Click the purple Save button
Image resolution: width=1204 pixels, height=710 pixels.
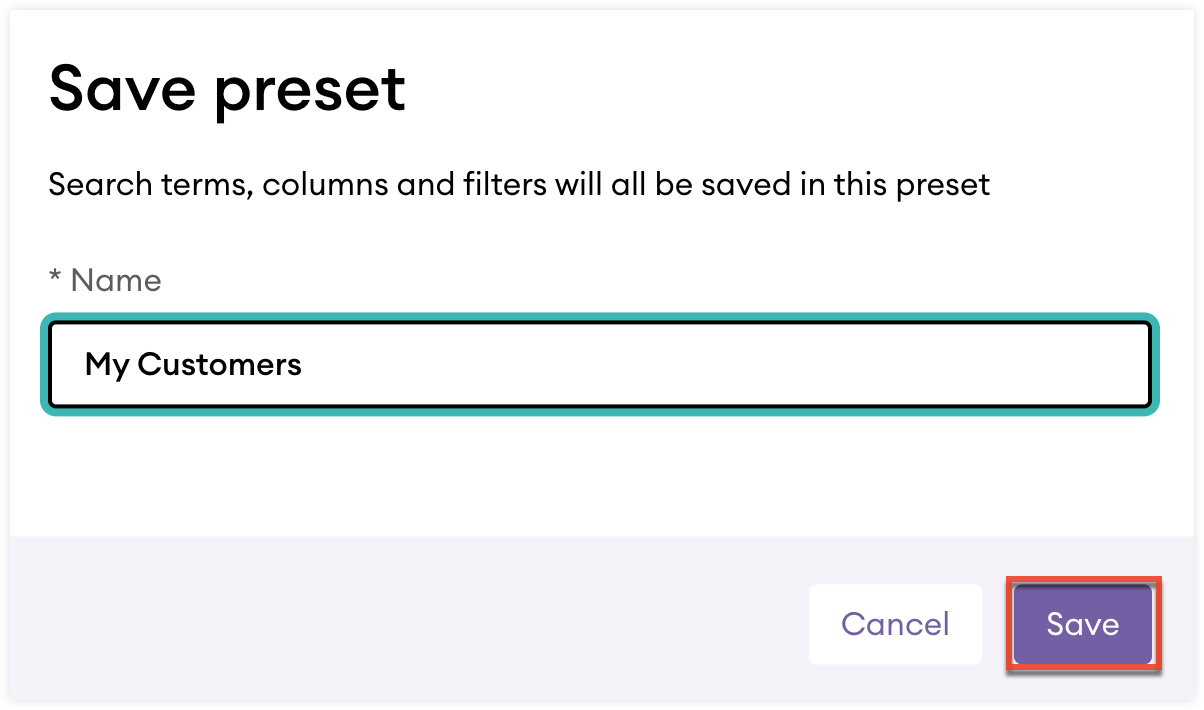[1082, 624]
